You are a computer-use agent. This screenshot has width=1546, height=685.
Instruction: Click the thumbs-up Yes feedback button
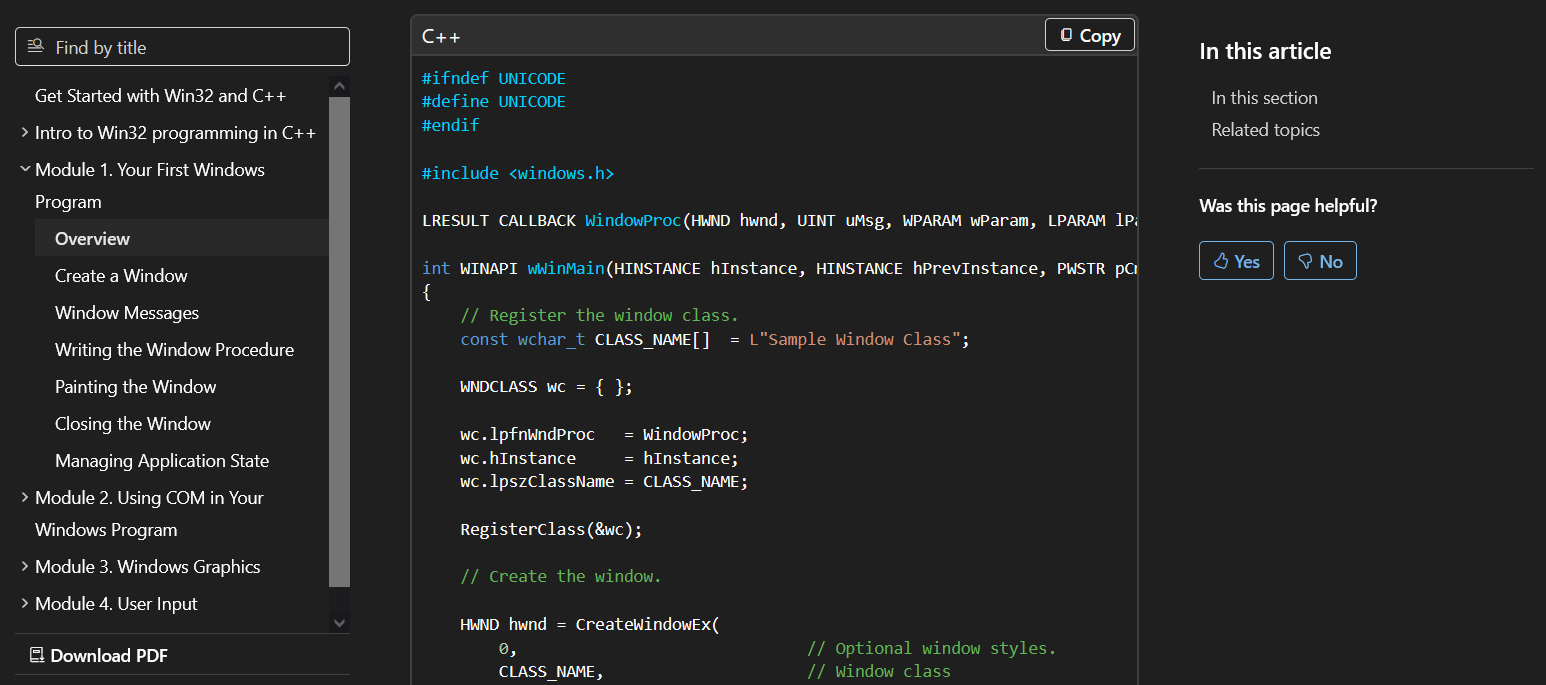pos(1236,261)
